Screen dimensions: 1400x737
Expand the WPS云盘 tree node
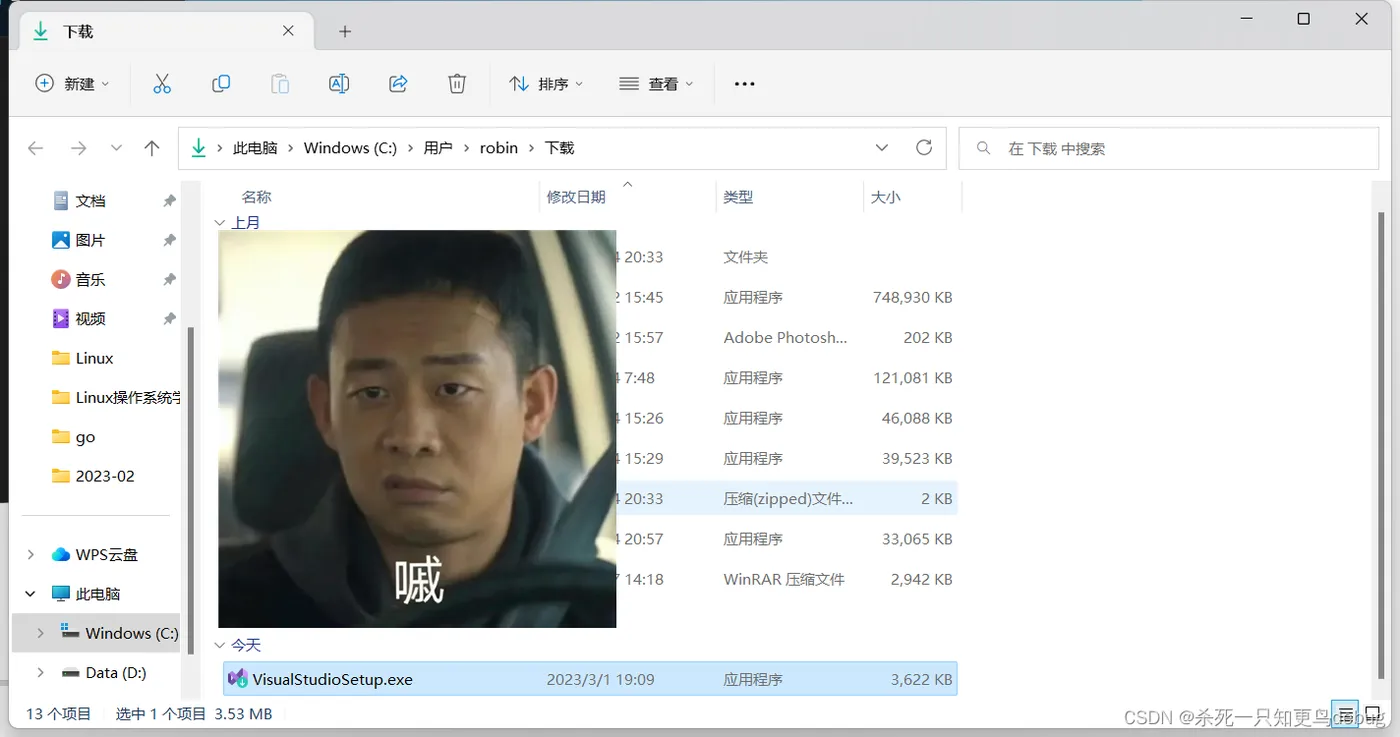(30, 554)
